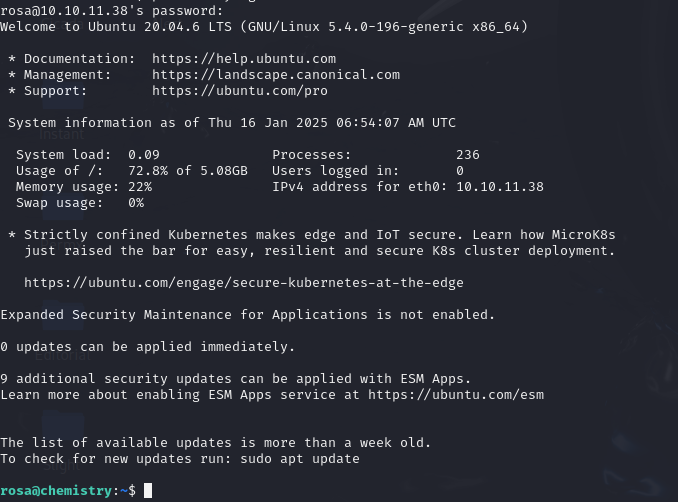The image size is (678, 502).
Task: Open the help.ubuntu.com documentation link
Action: [x=244, y=59]
